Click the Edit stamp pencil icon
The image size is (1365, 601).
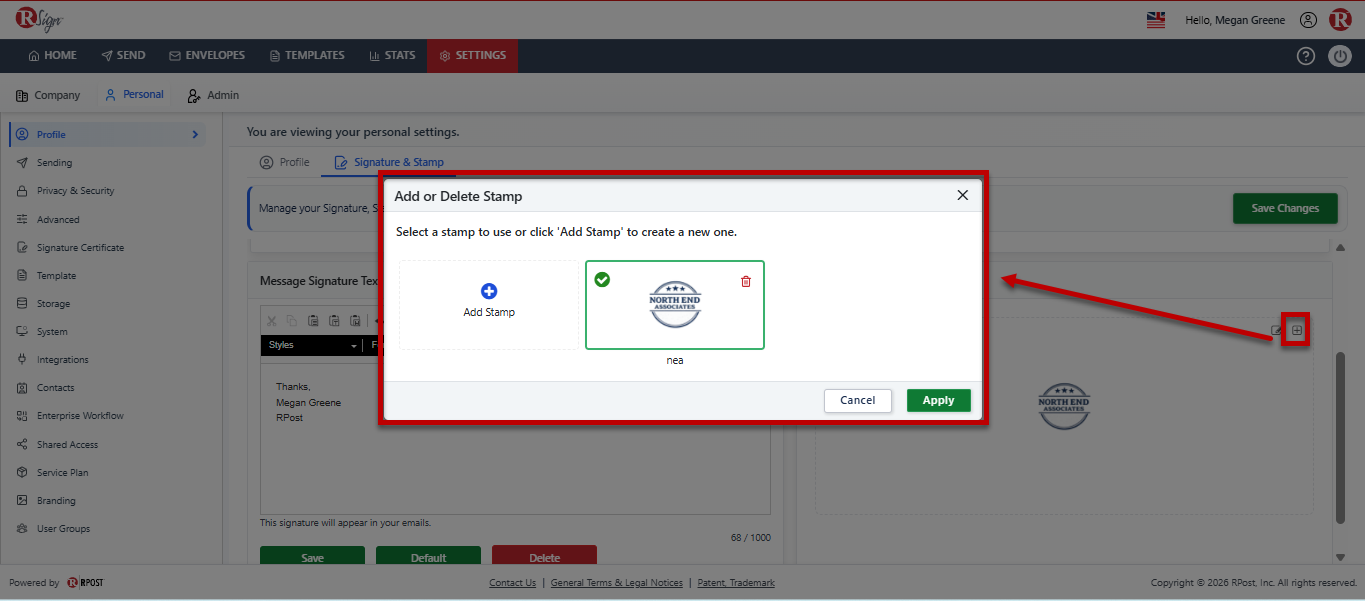[1277, 330]
